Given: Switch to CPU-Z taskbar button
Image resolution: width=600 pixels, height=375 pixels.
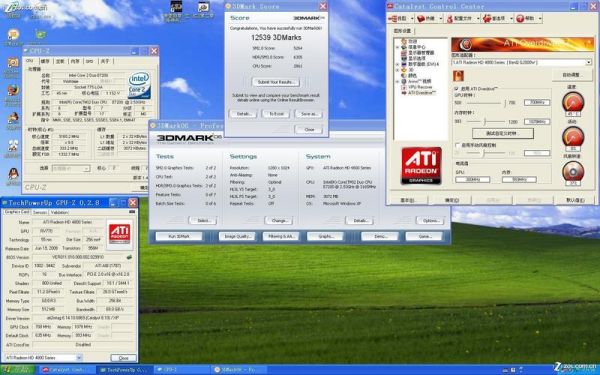Looking at the screenshot, I should coord(181,370).
